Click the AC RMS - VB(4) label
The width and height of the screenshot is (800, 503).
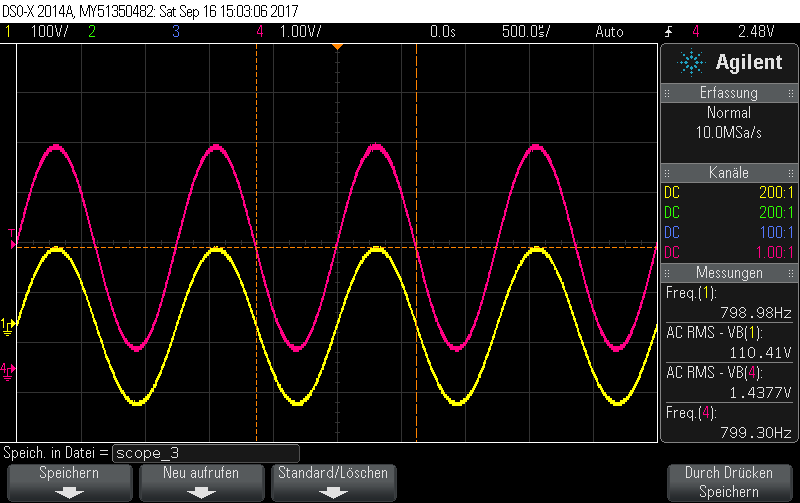[x=714, y=372]
